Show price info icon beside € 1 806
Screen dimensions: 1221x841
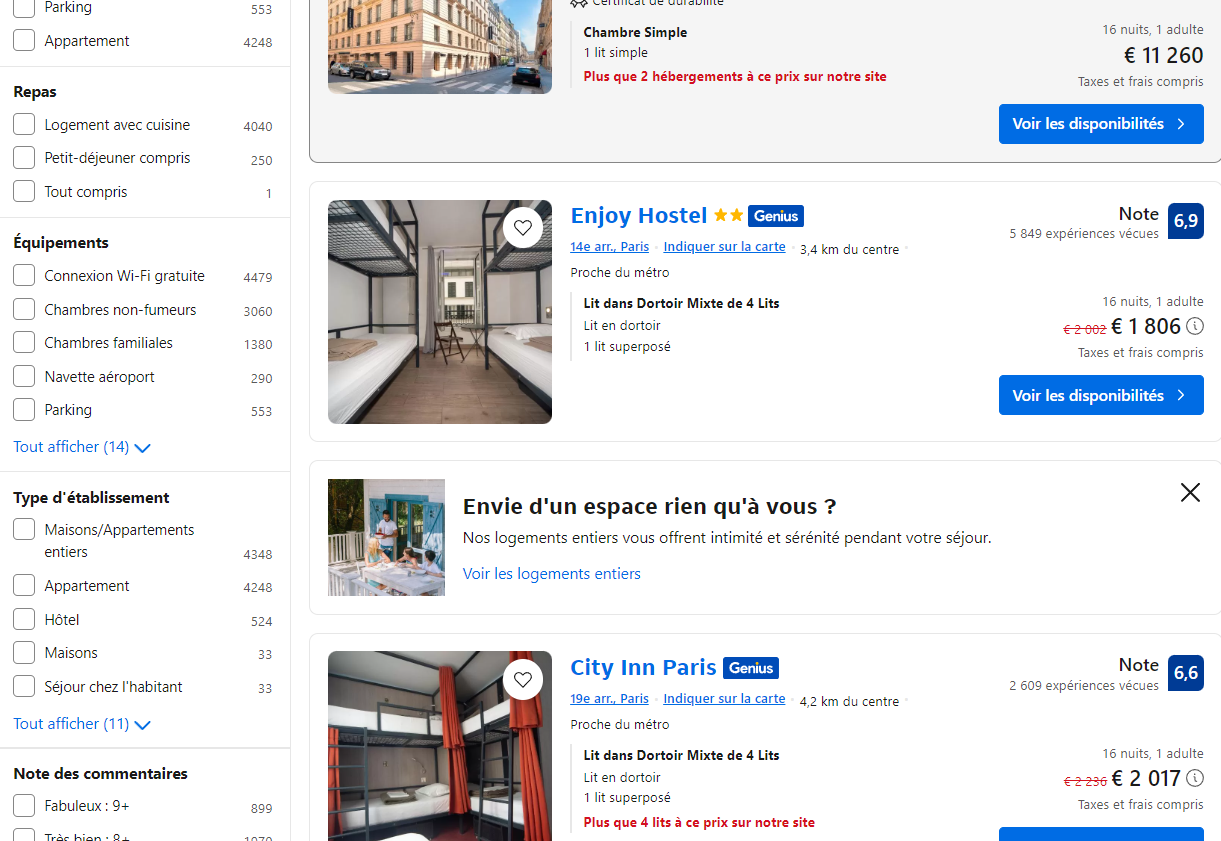coord(1195,326)
